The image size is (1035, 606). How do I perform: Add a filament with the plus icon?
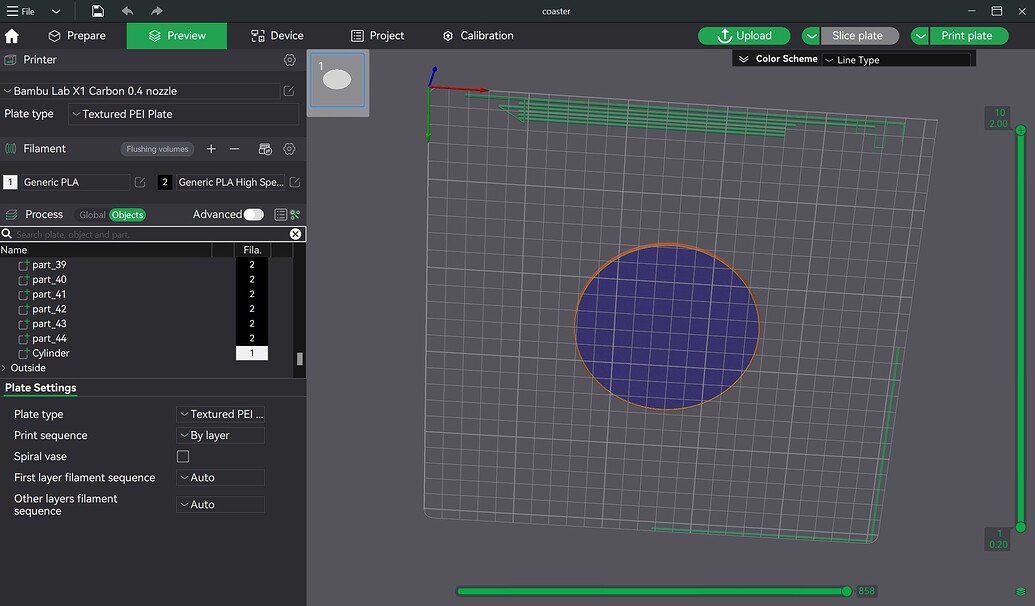click(211, 149)
